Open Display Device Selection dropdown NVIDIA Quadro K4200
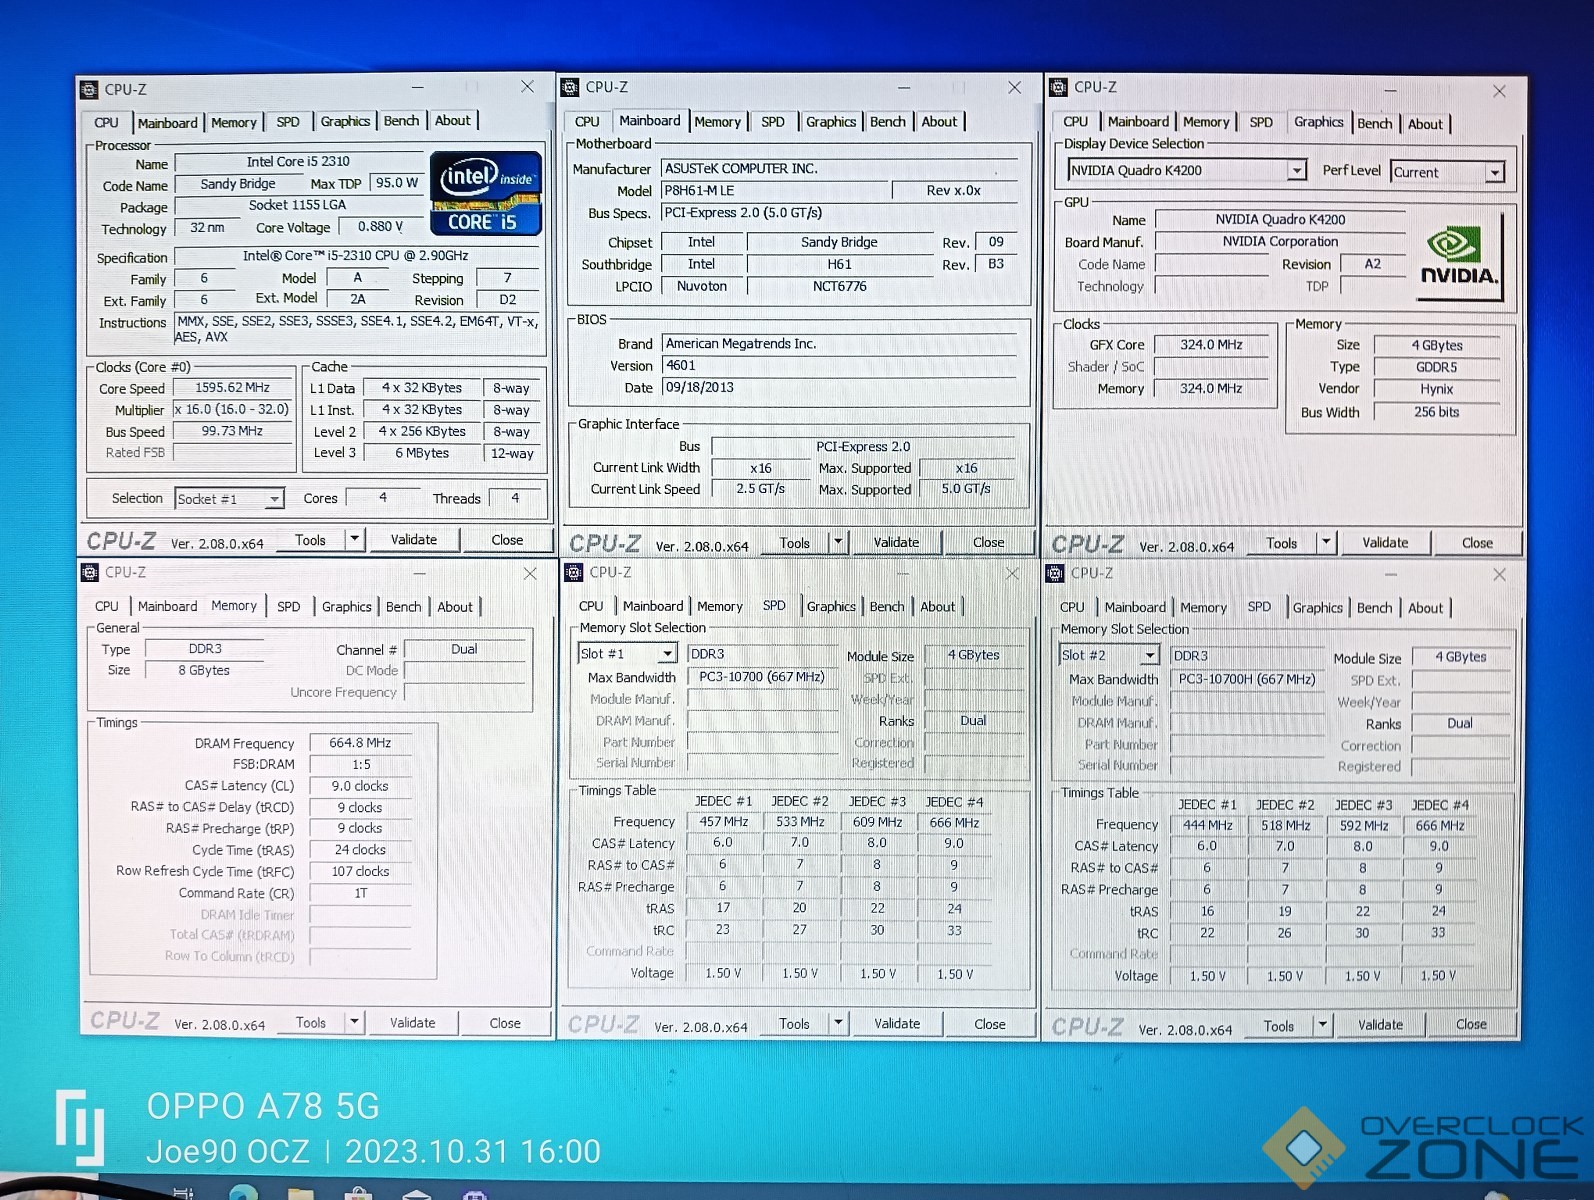This screenshot has height=1200, width=1594. [x=1296, y=170]
